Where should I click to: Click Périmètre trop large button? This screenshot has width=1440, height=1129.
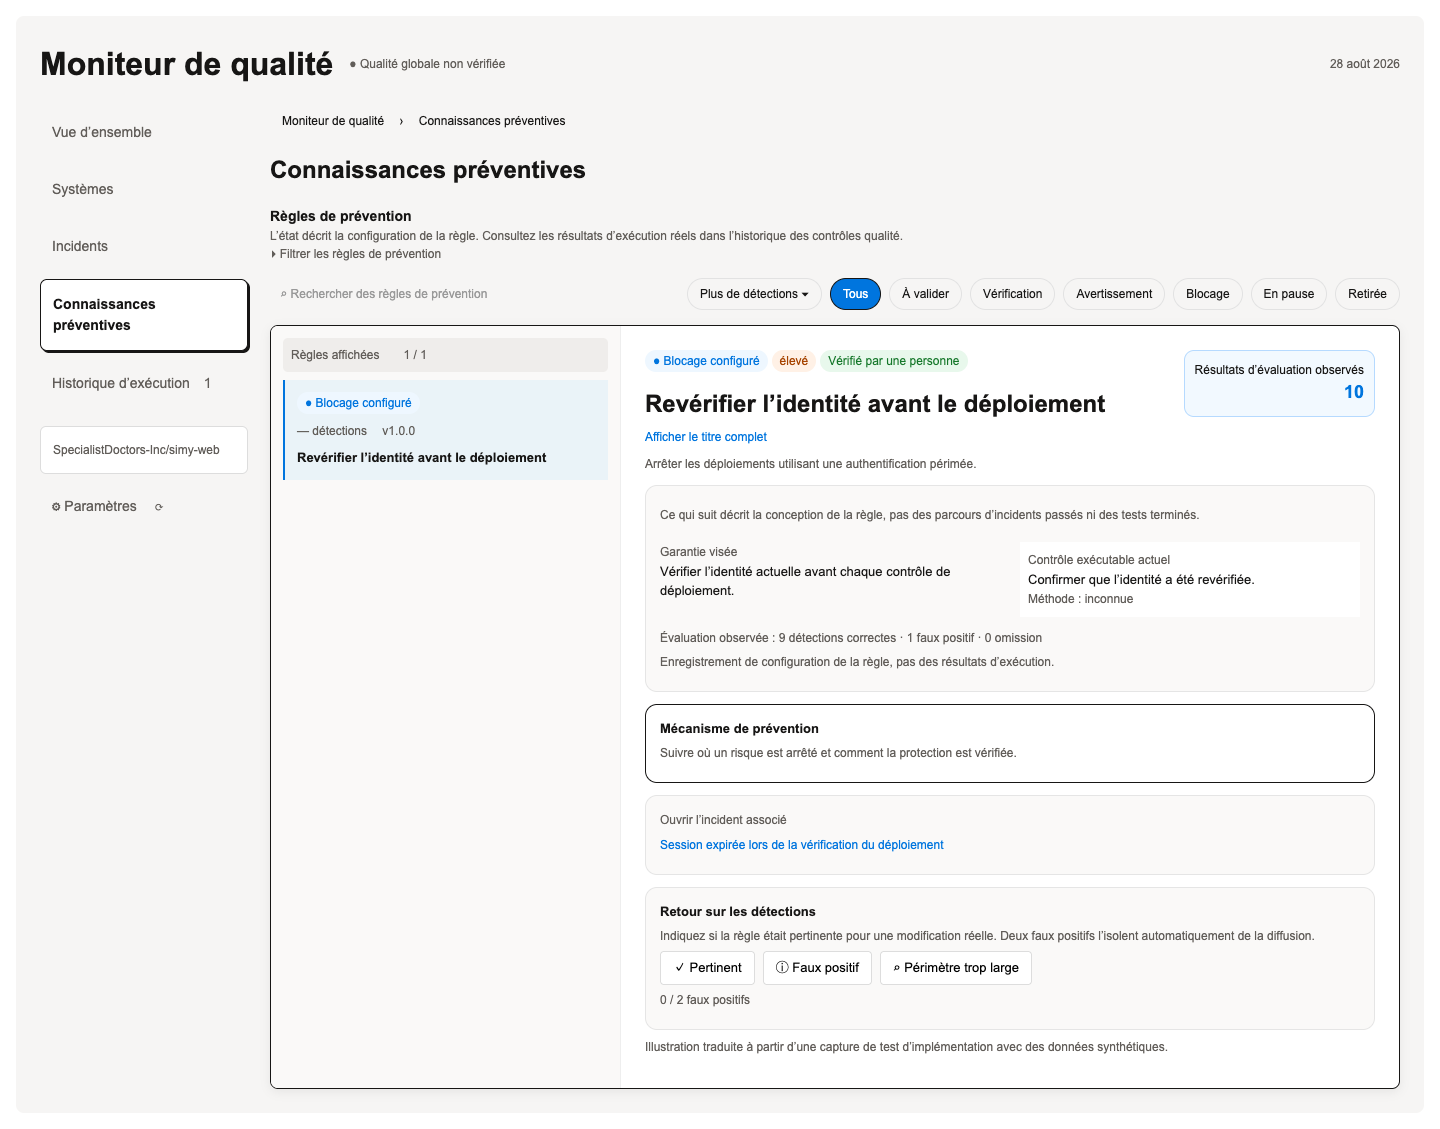pyautogui.click(x=955, y=968)
